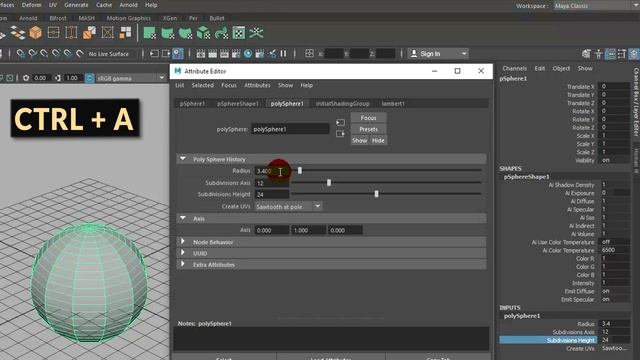The width and height of the screenshot is (640, 360).
Task: Click the viewport exposure gear icon
Action: tap(26, 78)
